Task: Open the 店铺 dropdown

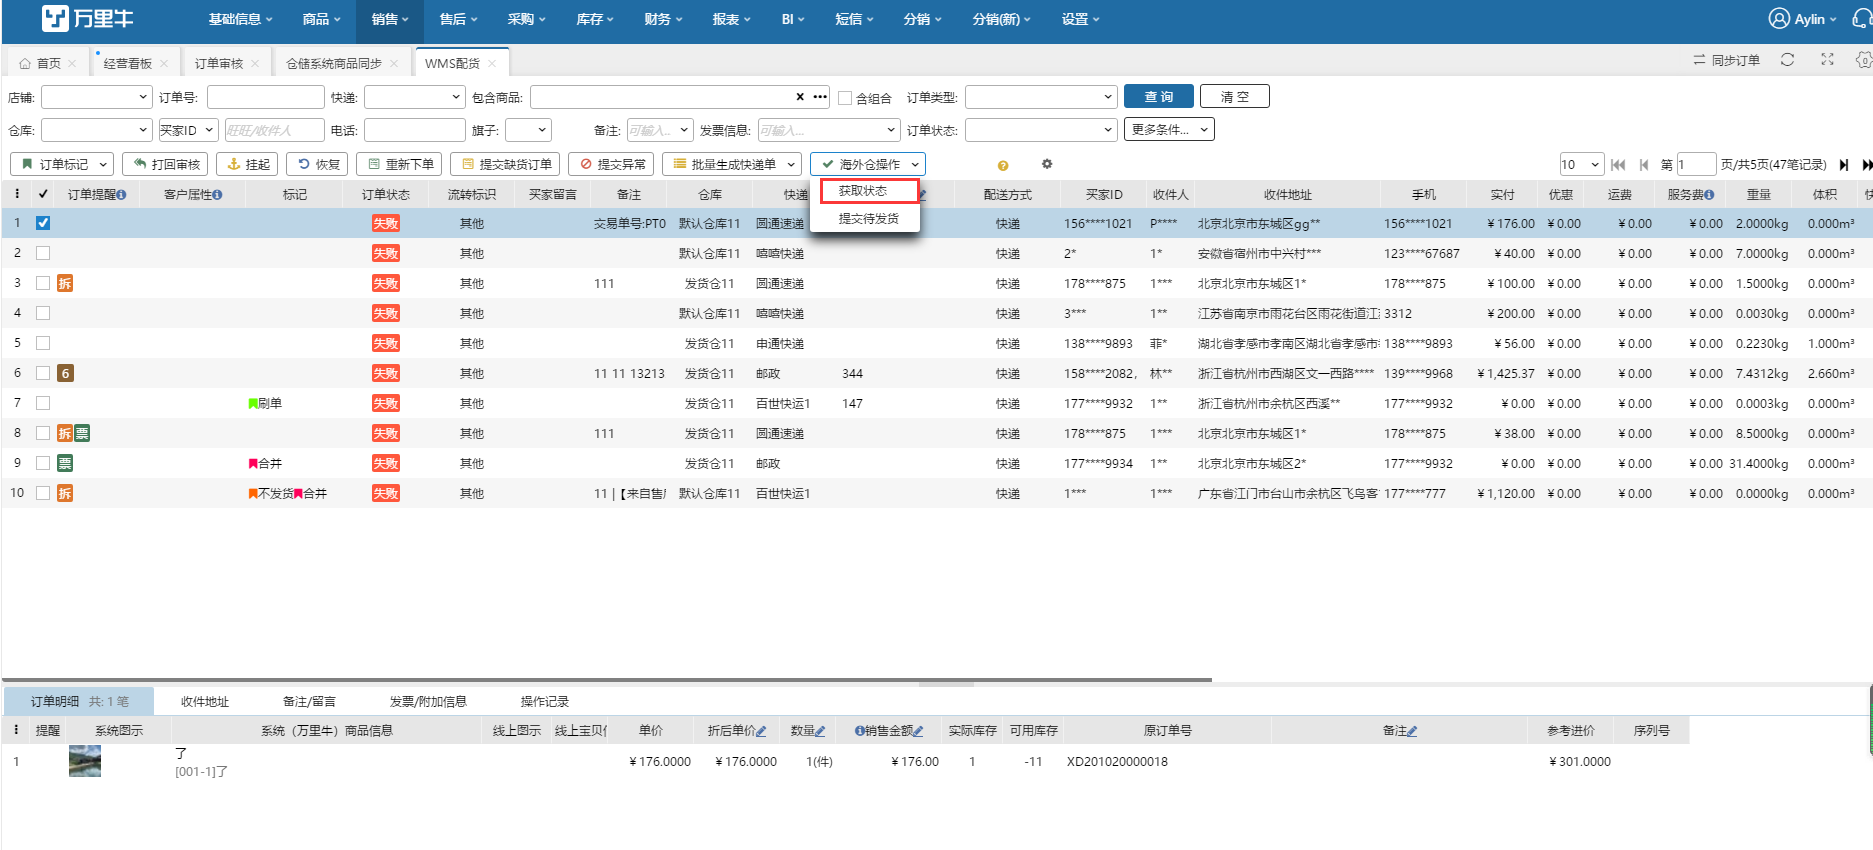Action: click(x=97, y=97)
